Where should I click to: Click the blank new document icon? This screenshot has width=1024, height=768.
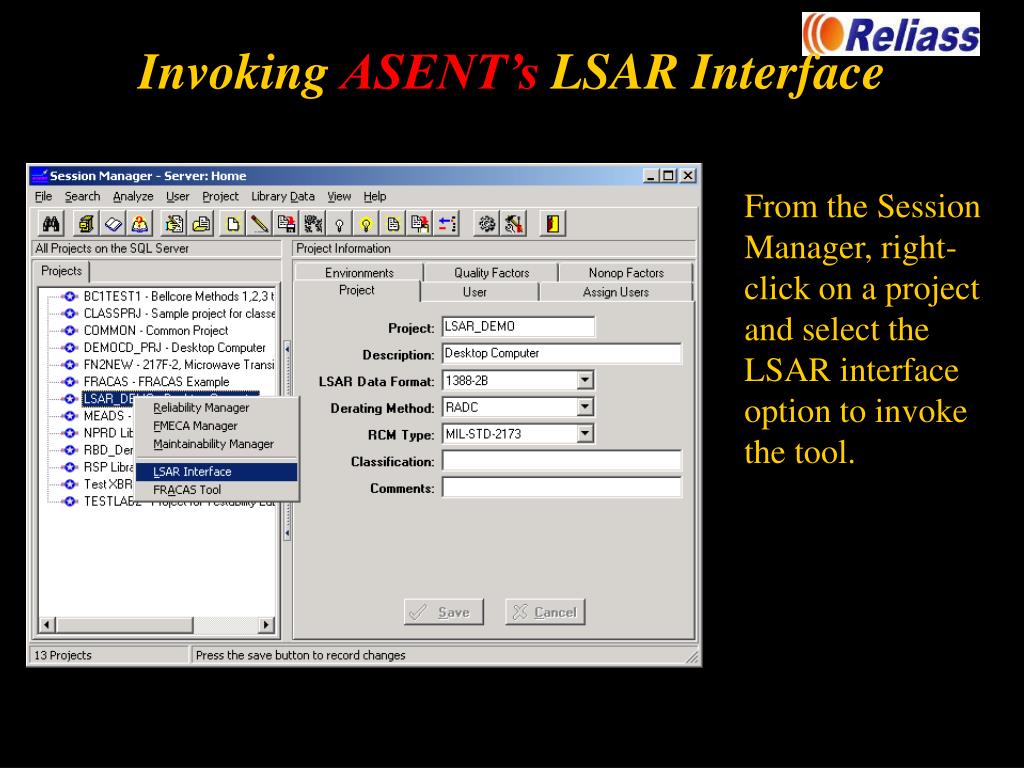pyautogui.click(x=232, y=224)
